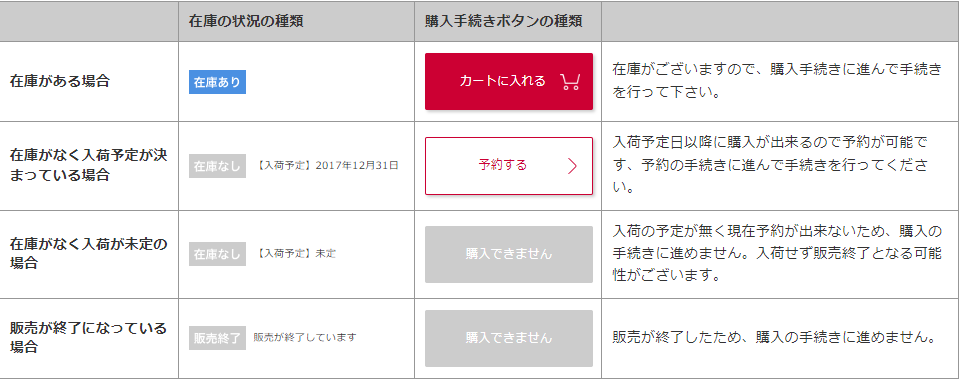
Task: Click the 販売が終了になっている場合 row label
Action: [x=88, y=337]
